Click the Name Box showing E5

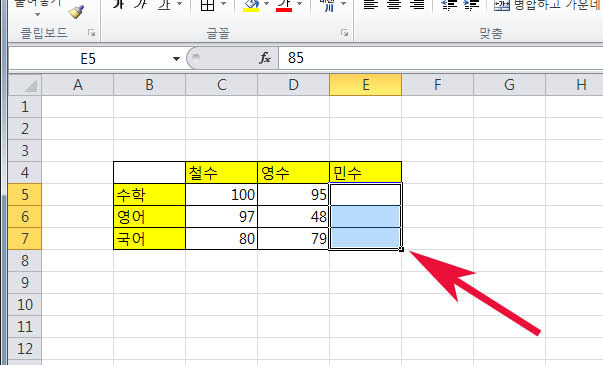point(88,59)
